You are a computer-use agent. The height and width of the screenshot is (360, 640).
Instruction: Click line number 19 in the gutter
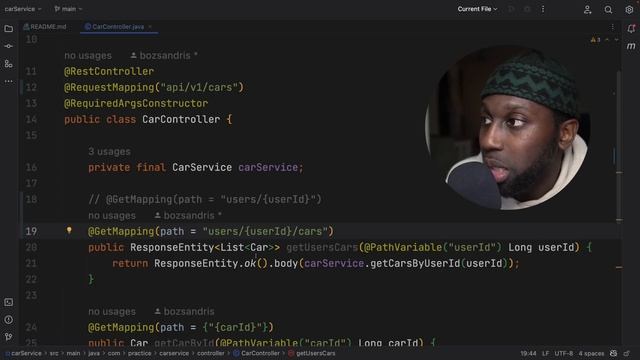(x=31, y=231)
